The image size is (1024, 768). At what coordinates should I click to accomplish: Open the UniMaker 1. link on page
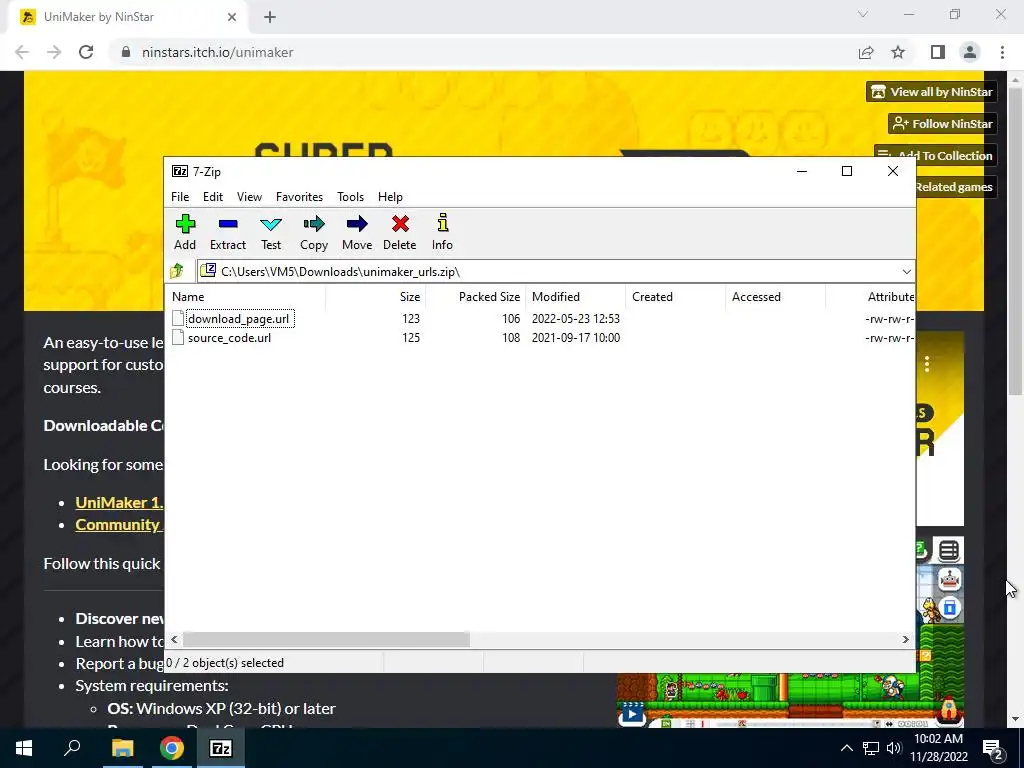(119, 502)
